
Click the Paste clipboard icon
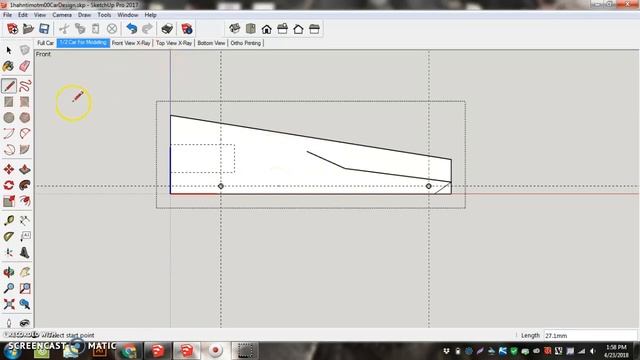tap(96, 29)
